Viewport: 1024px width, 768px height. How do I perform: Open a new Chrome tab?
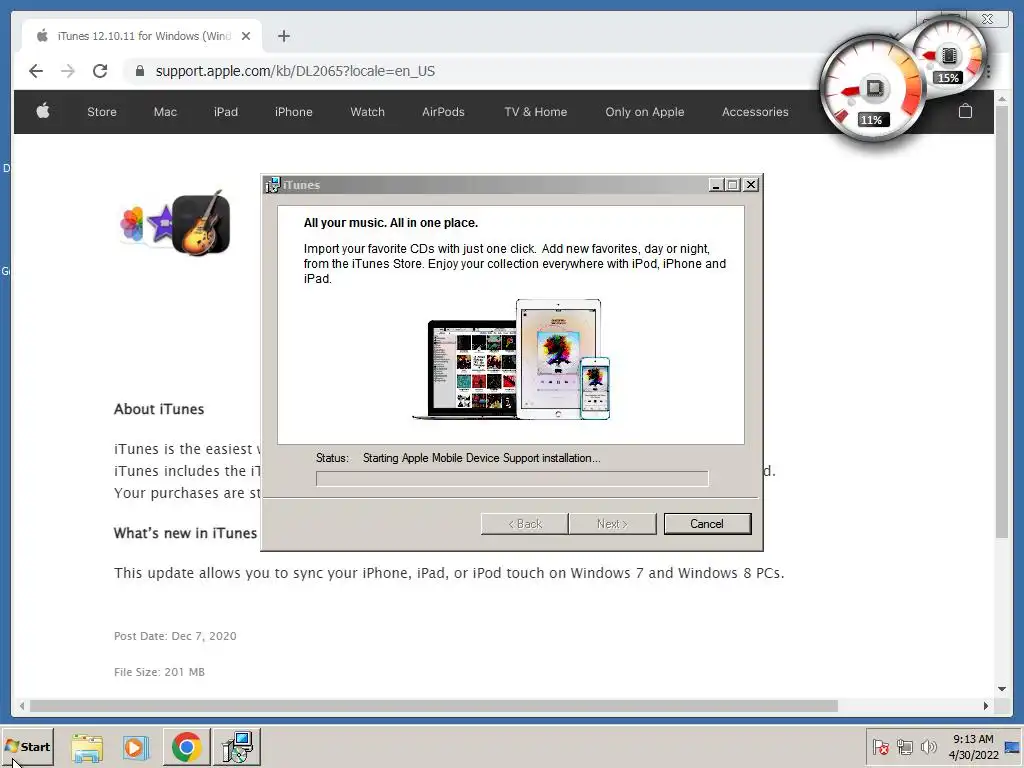pos(283,36)
